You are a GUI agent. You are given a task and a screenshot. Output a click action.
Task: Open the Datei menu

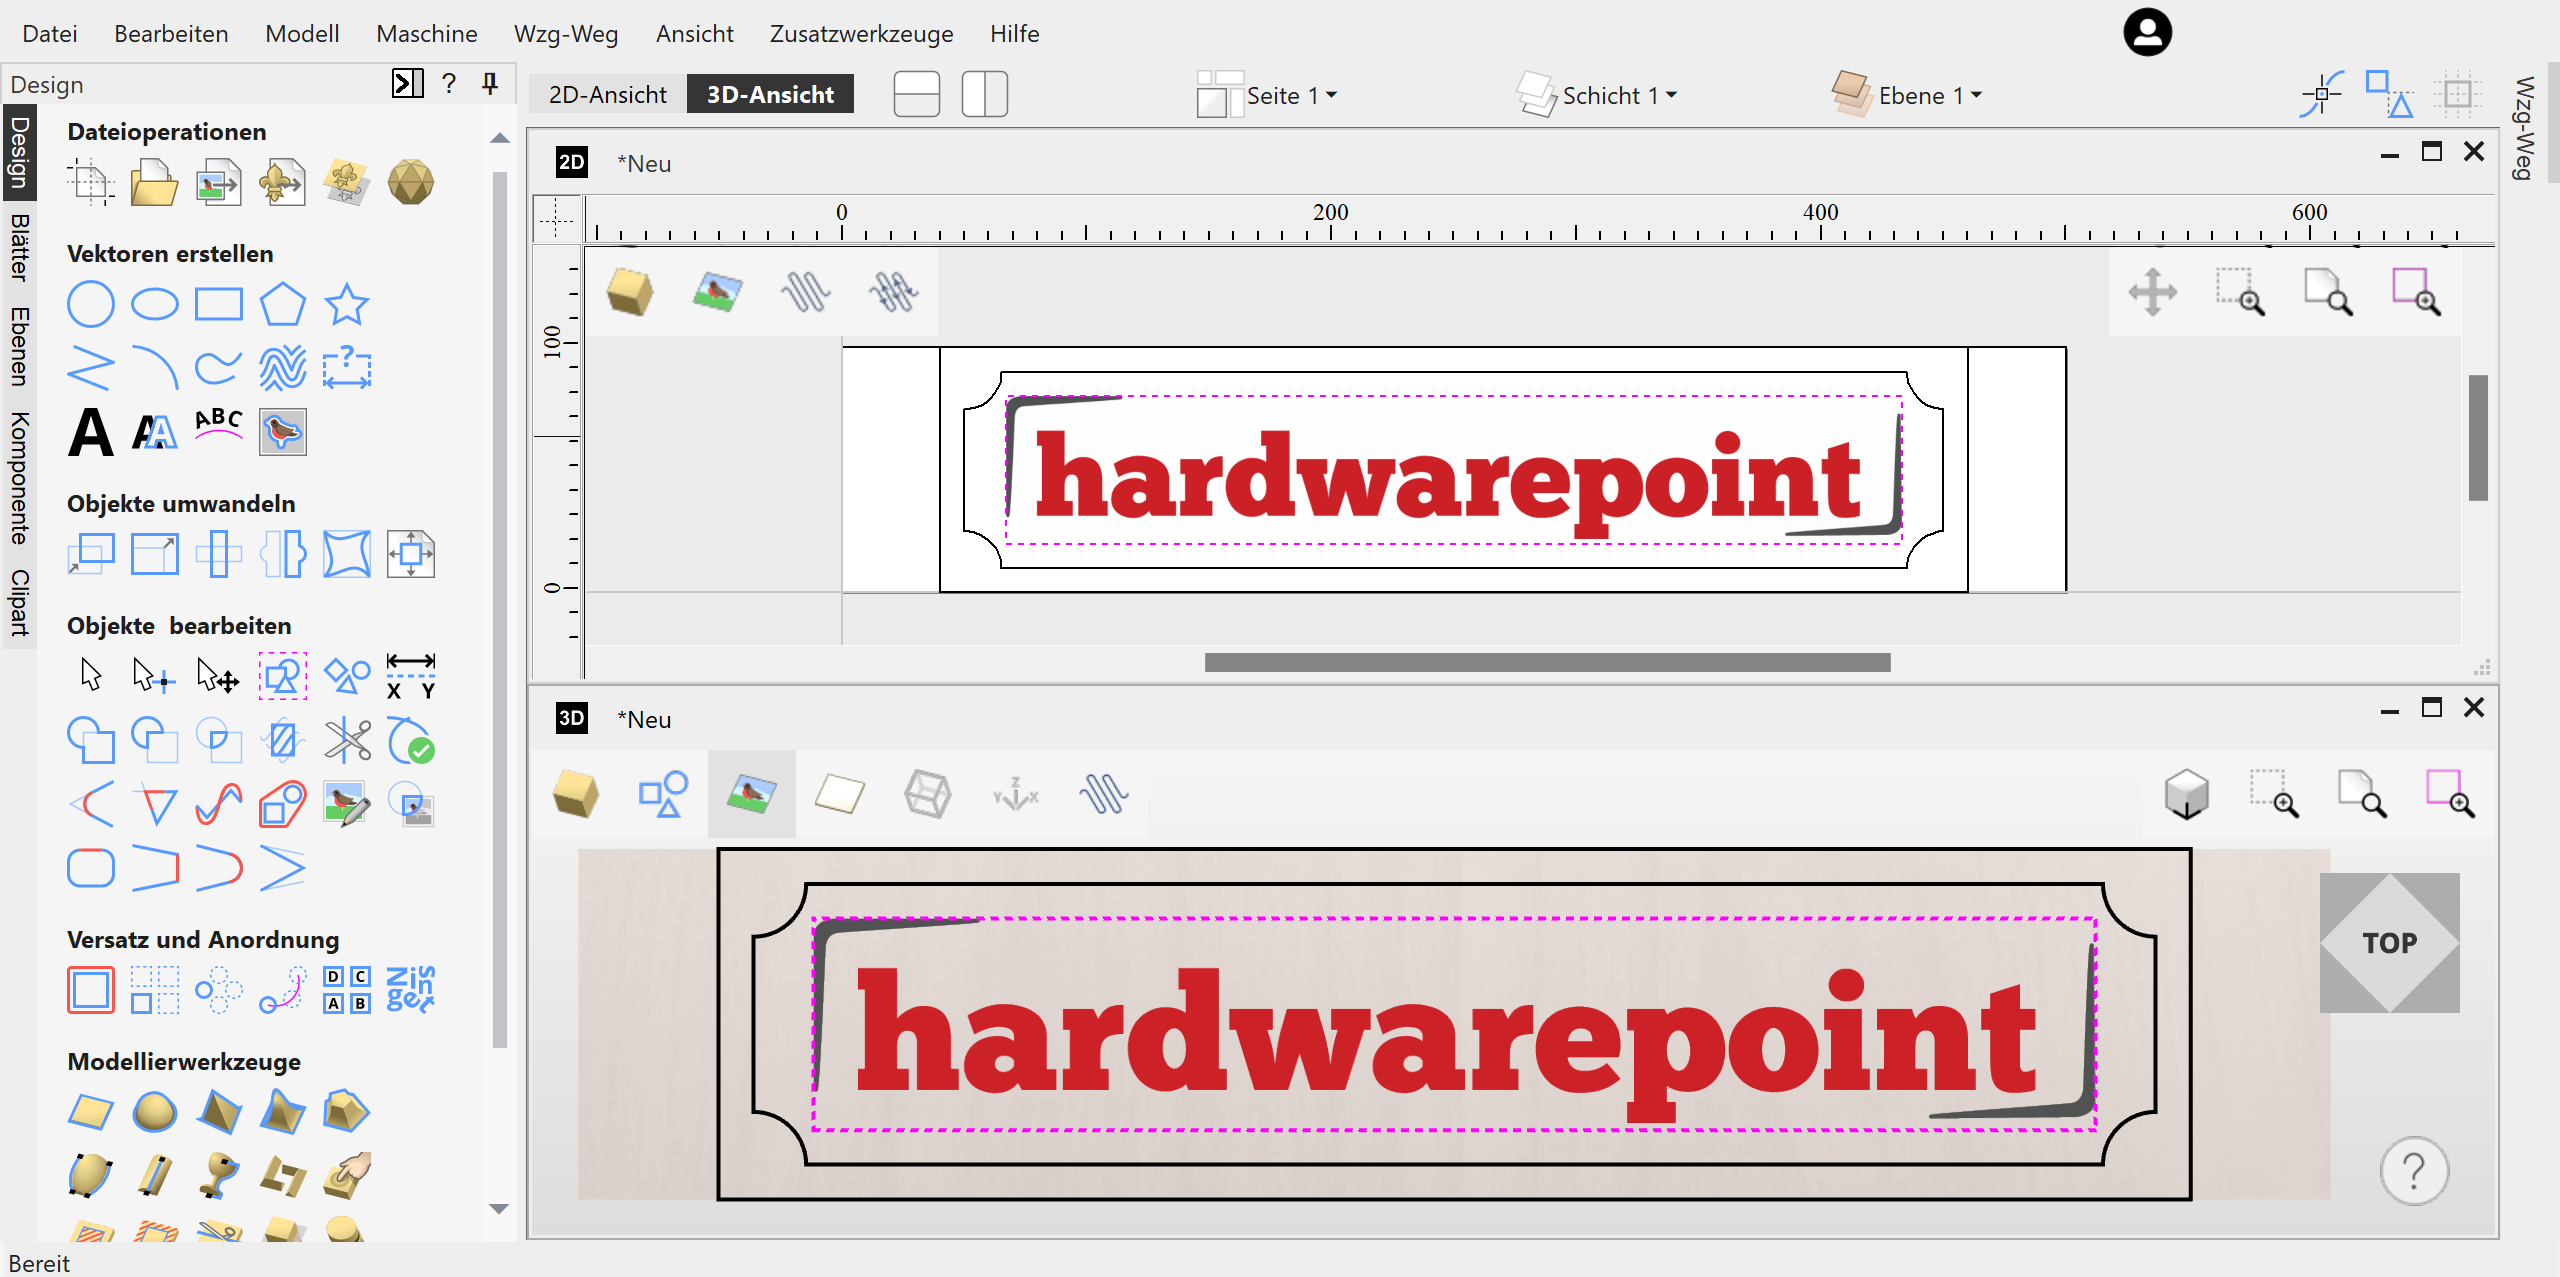(x=49, y=34)
